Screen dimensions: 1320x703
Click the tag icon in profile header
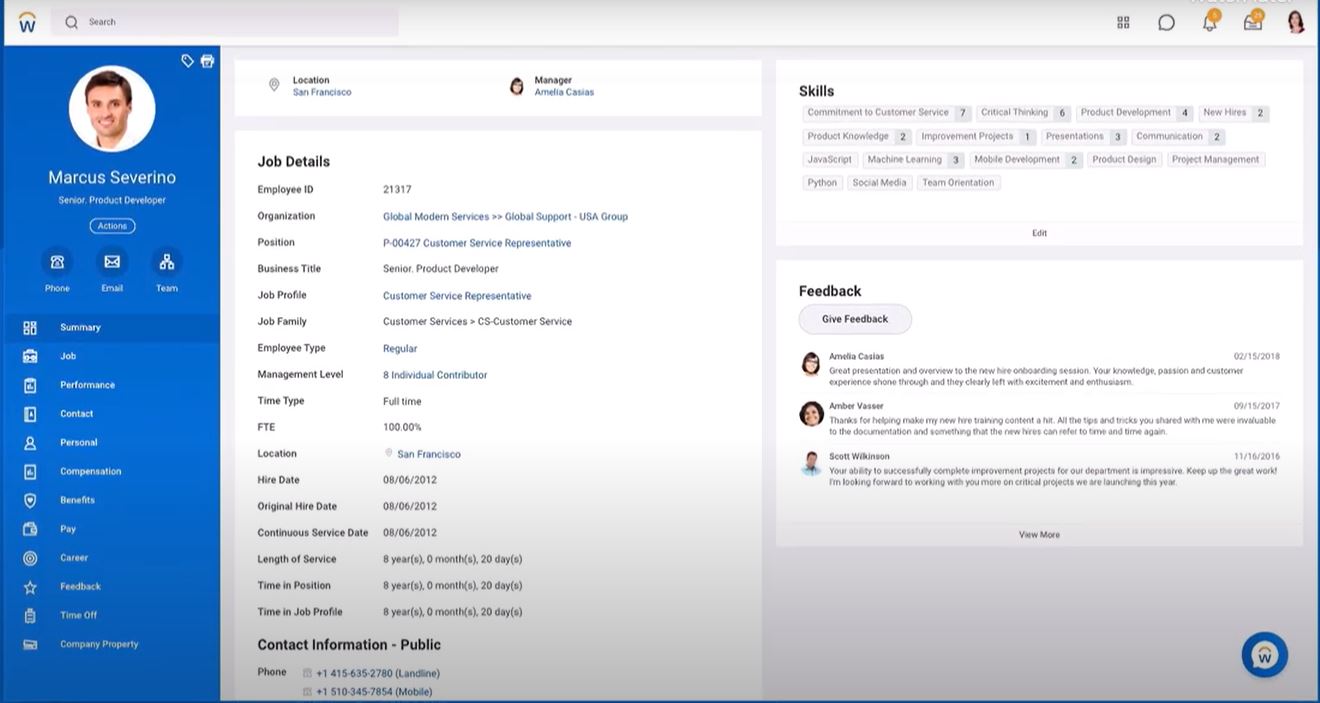tap(187, 61)
